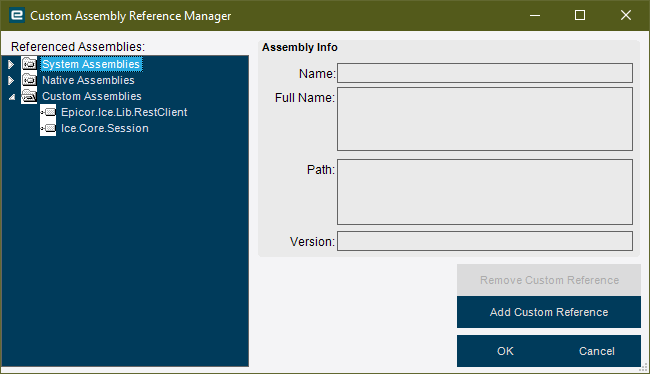The height and width of the screenshot is (374, 650).
Task: Expand the Native Assemblies node
Action: click(11, 80)
